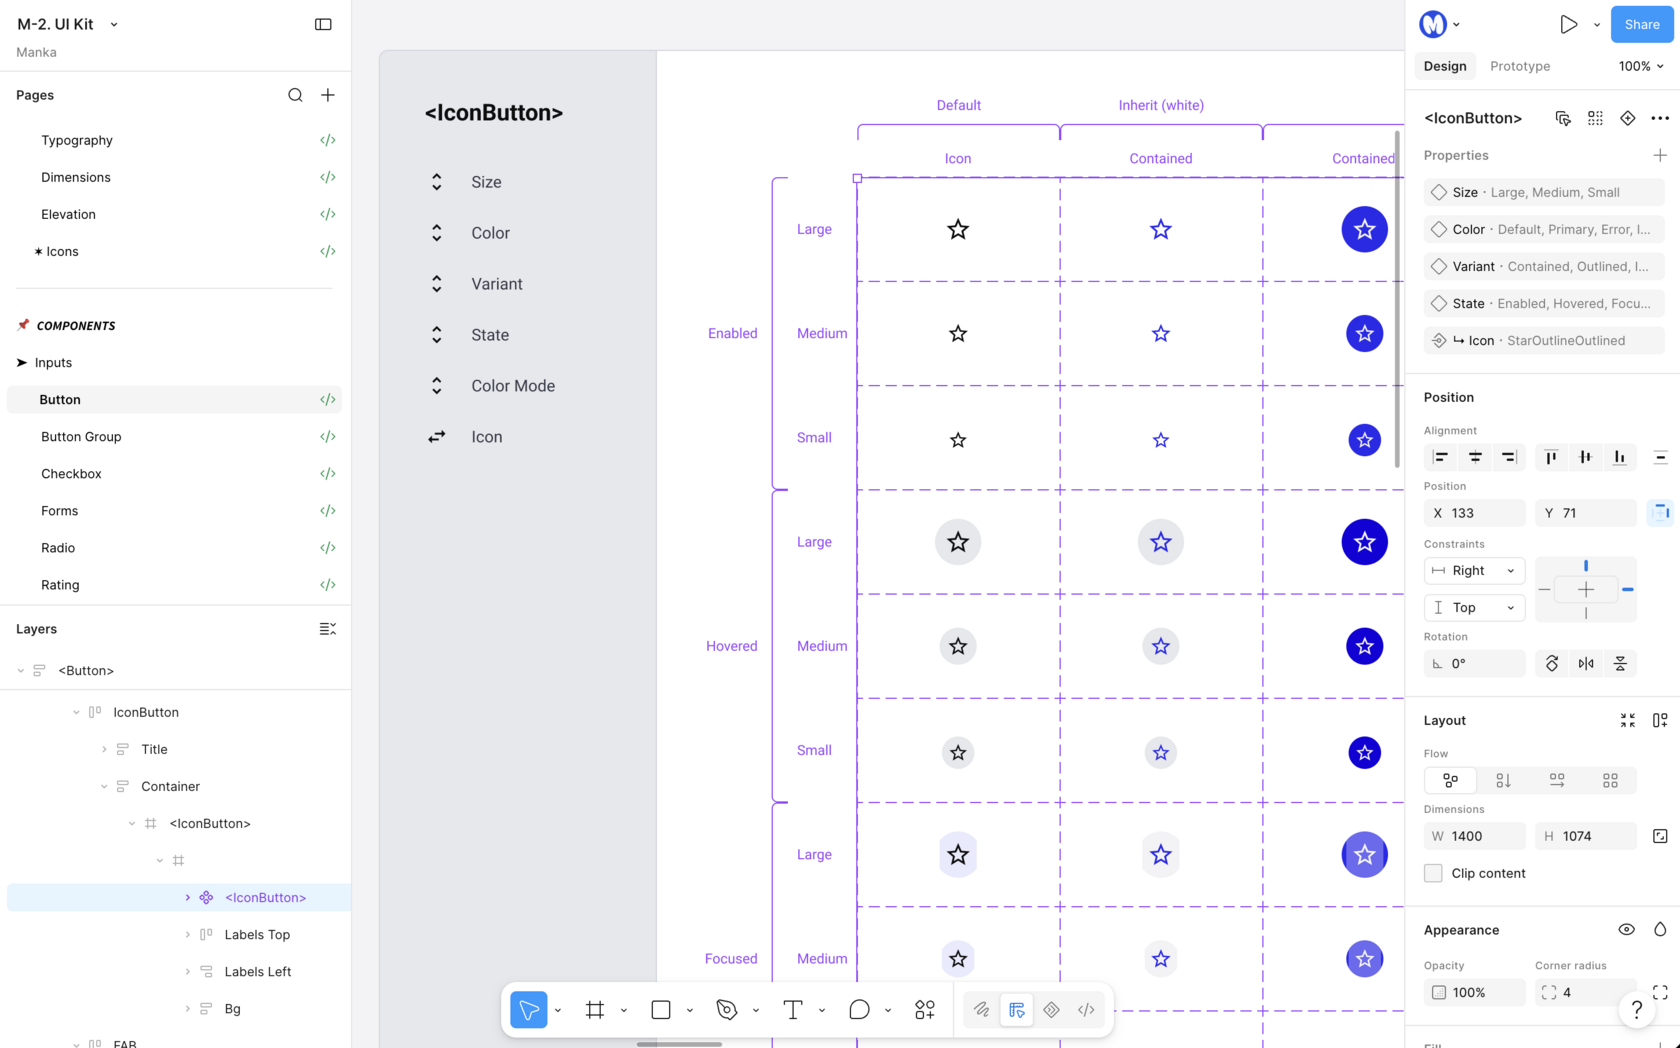
Task: Switch to the Design tab
Action: (1445, 66)
